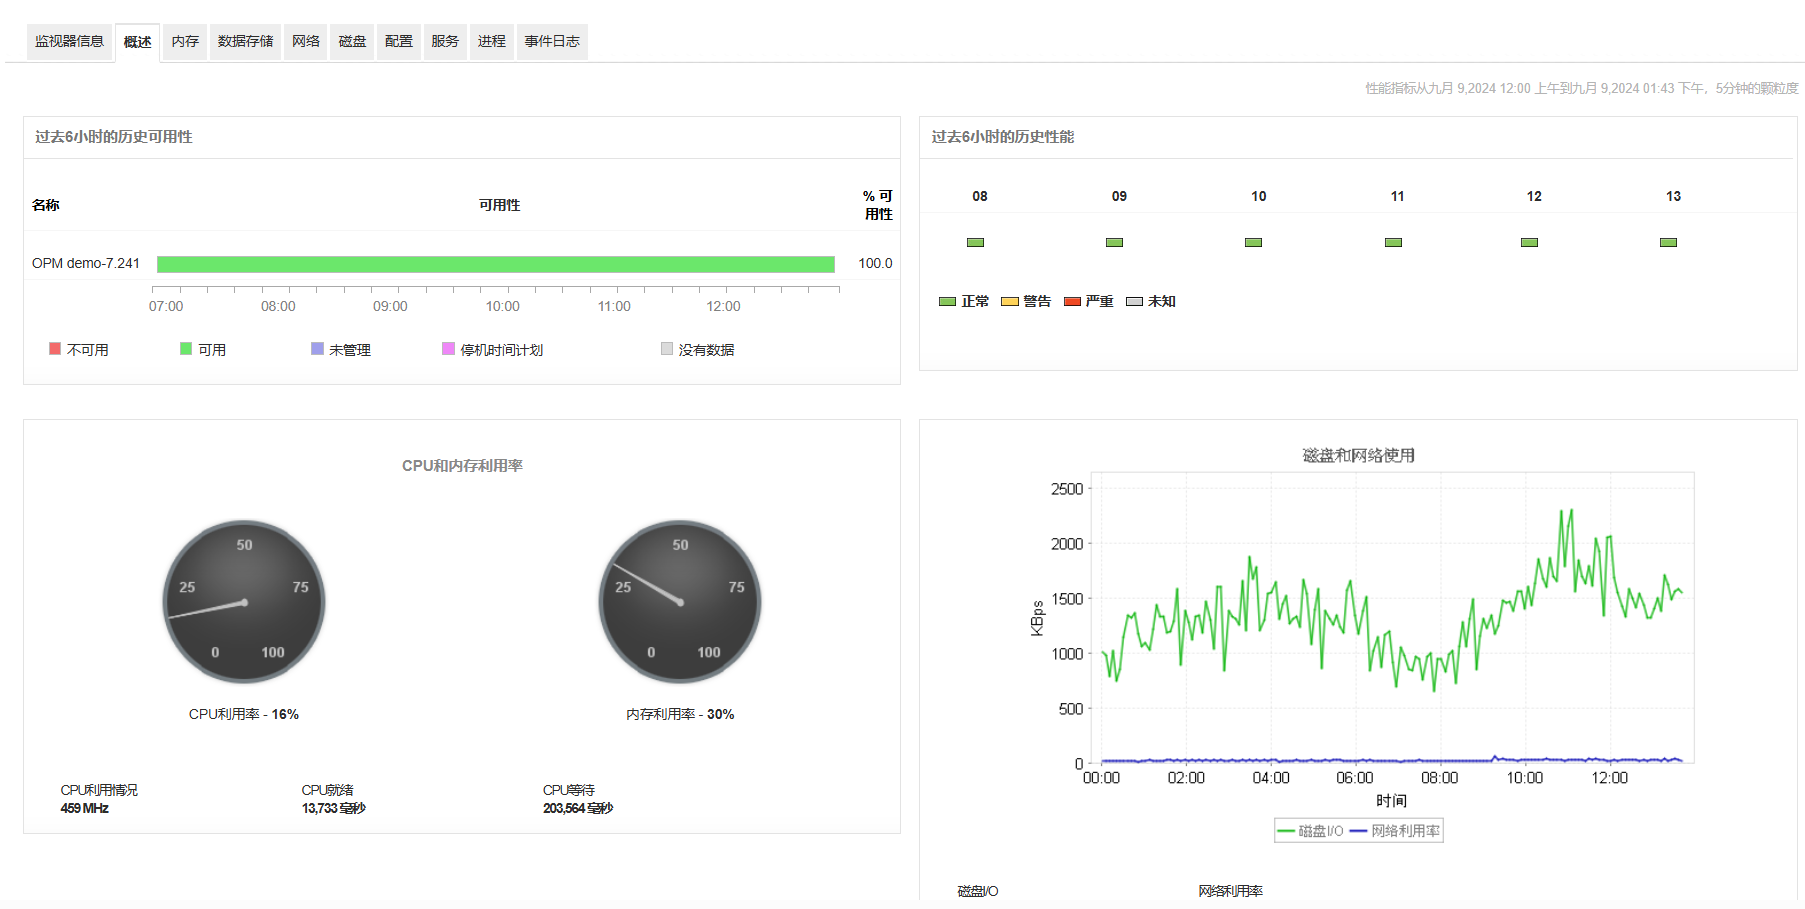
Task: Select the 网络 tab
Action: (x=306, y=42)
